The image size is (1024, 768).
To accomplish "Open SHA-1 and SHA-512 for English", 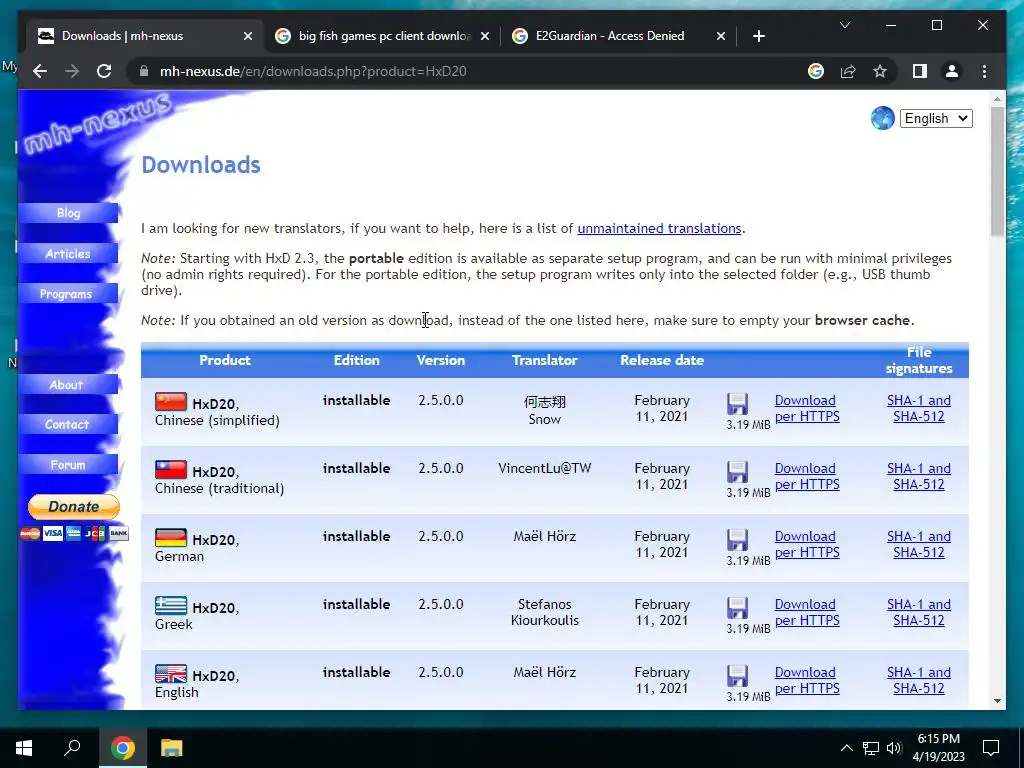I will 919,680.
